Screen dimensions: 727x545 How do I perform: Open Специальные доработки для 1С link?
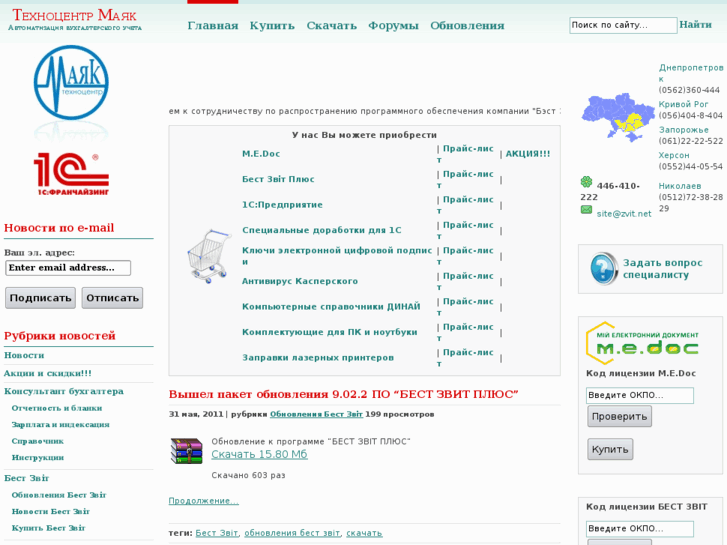coord(322,231)
